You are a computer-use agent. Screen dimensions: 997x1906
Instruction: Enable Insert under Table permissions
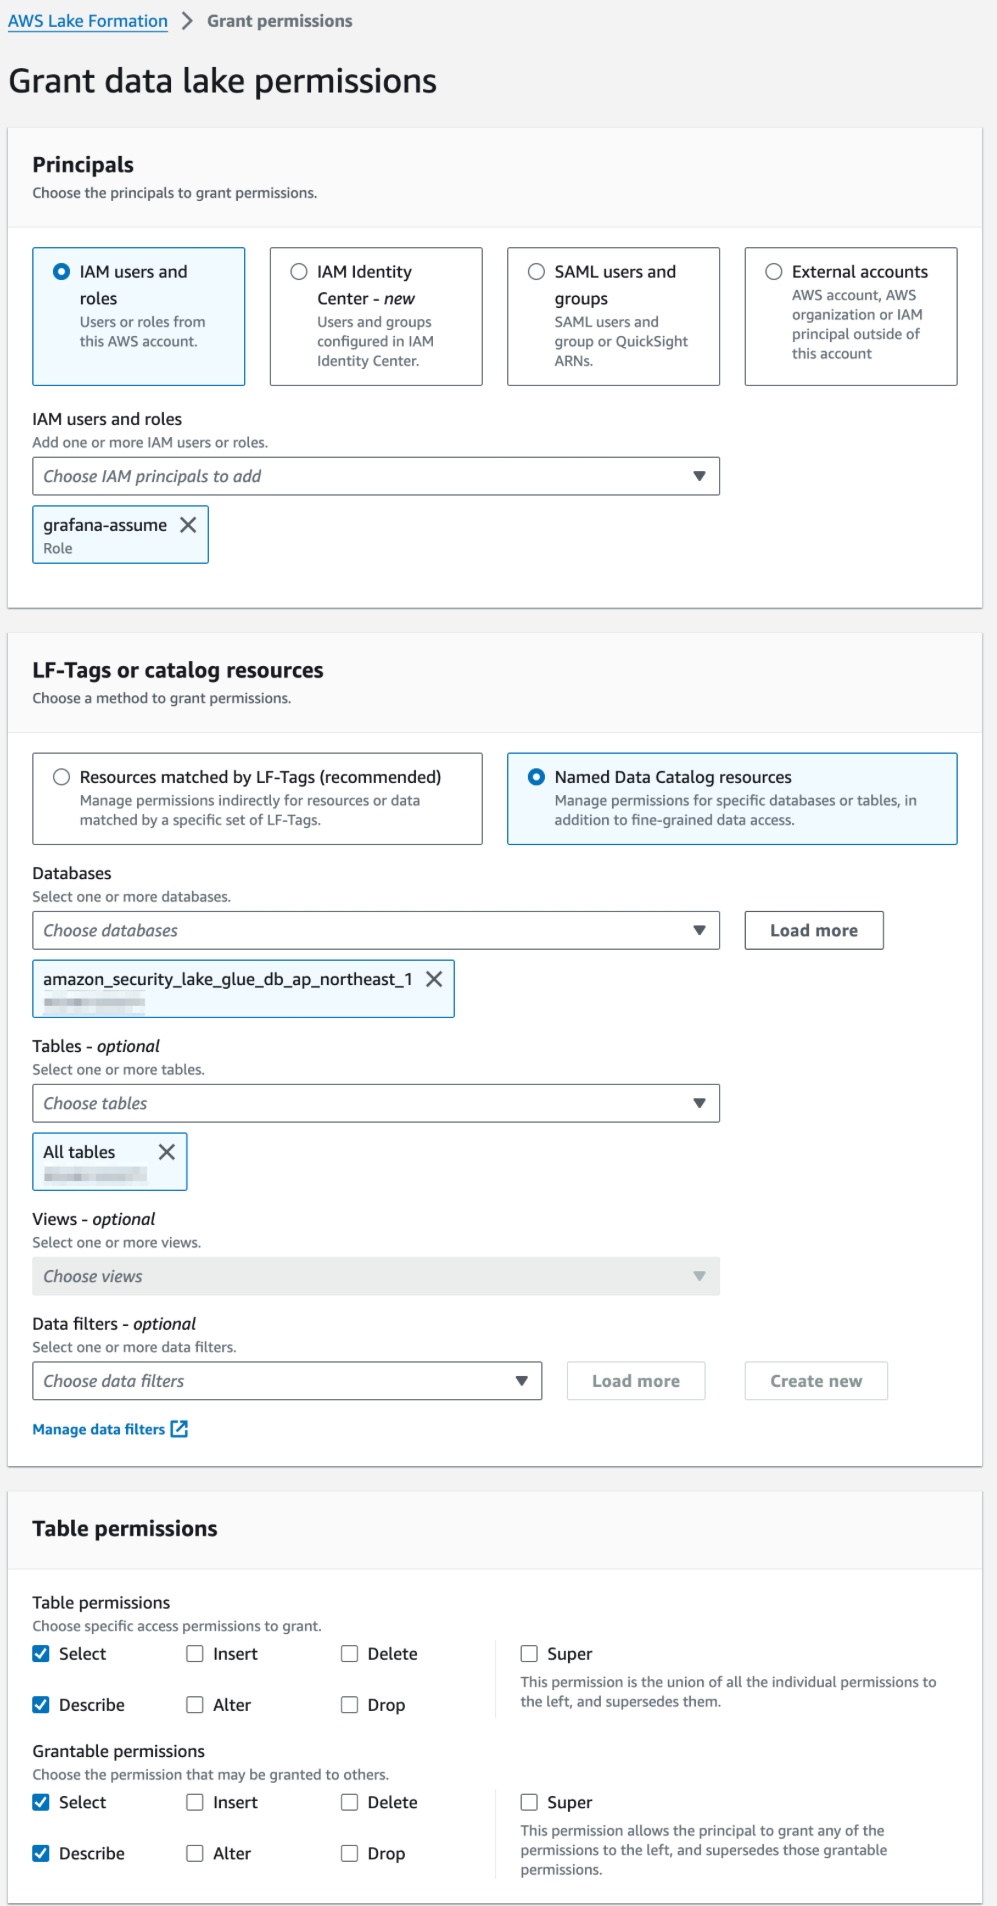tap(195, 1654)
